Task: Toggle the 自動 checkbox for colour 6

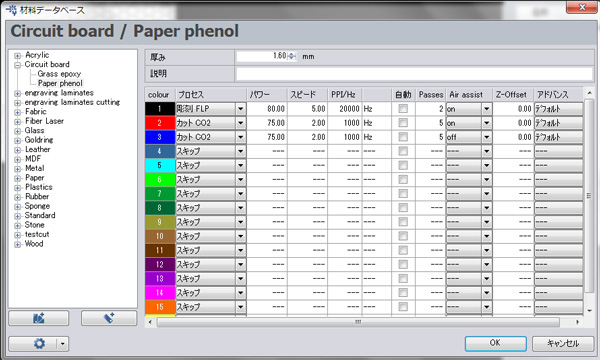Action: coord(403,179)
